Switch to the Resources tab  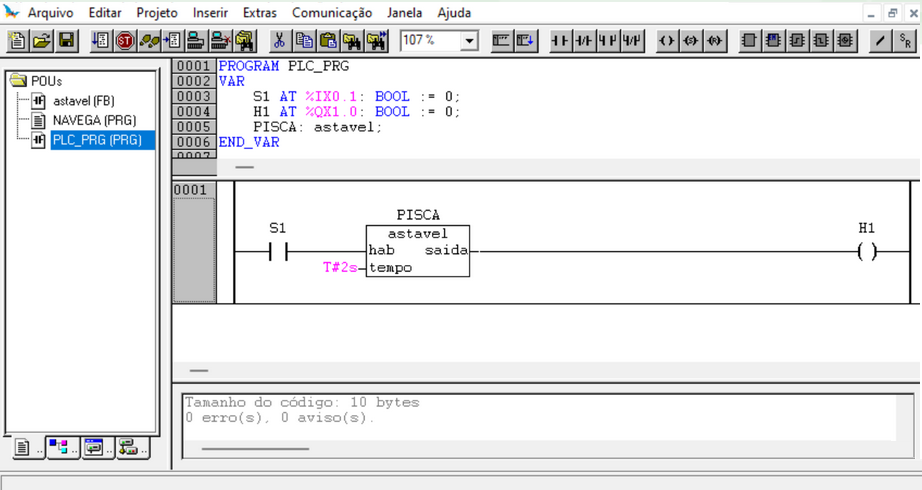(x=133, y=448)
